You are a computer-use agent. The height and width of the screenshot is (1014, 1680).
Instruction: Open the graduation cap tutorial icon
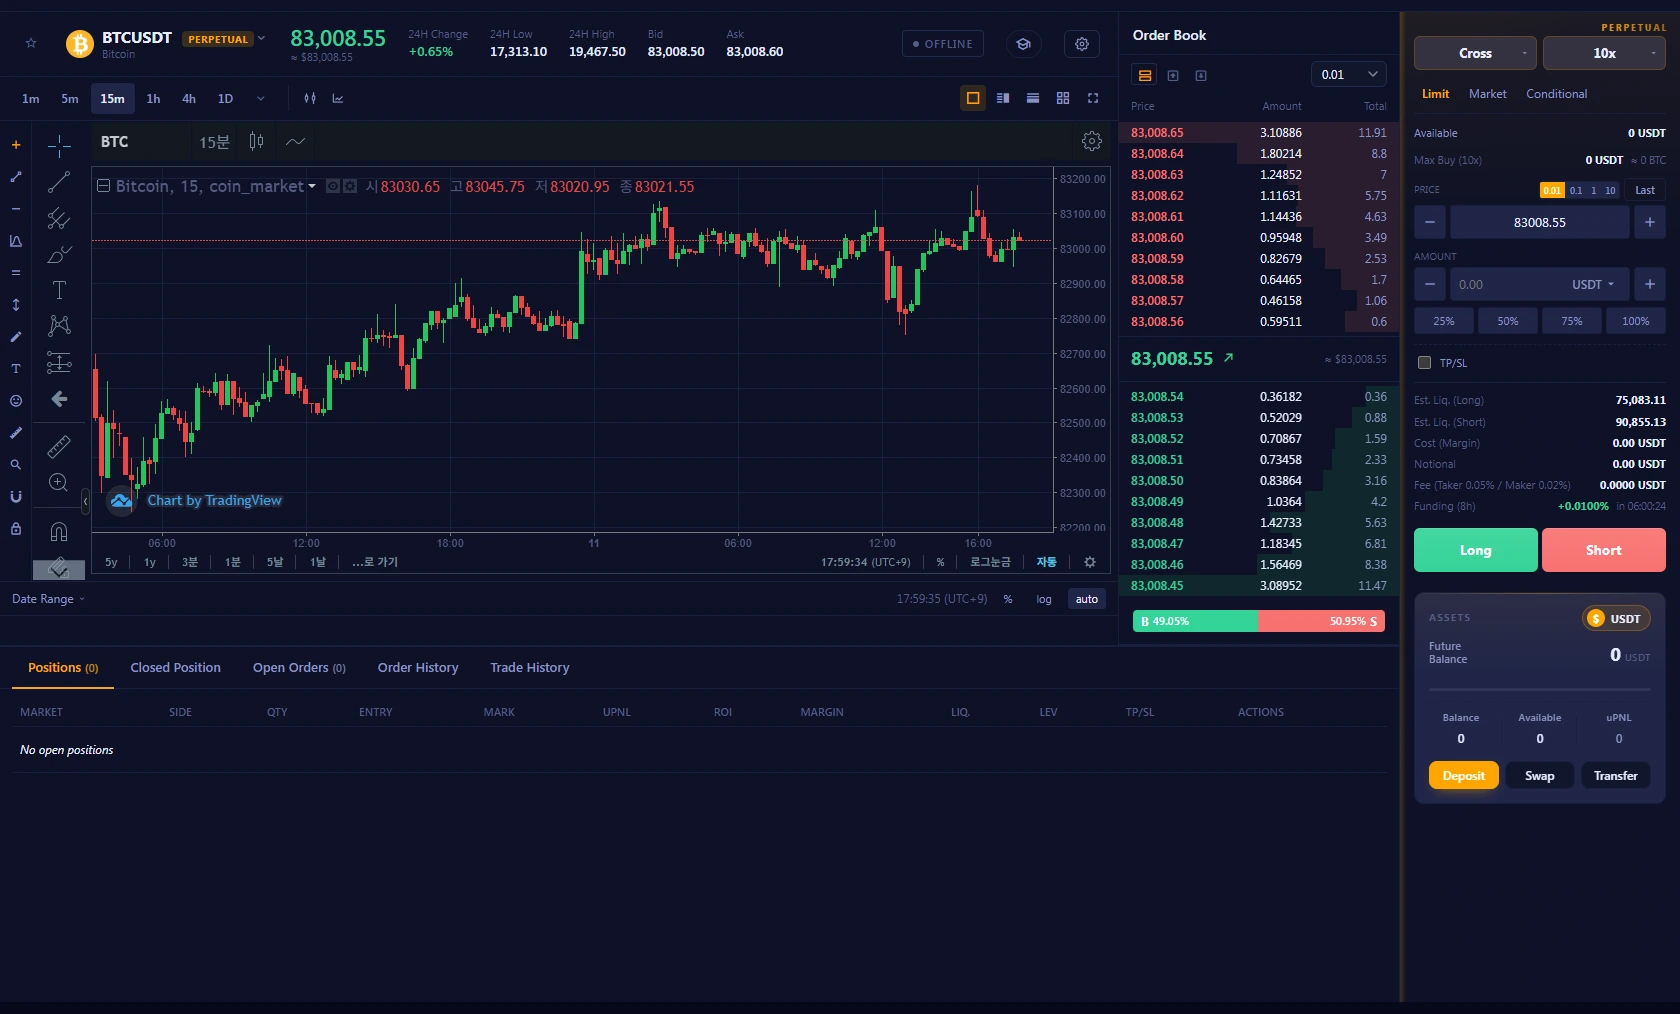pyautogui.click(x=1023, y=44)
